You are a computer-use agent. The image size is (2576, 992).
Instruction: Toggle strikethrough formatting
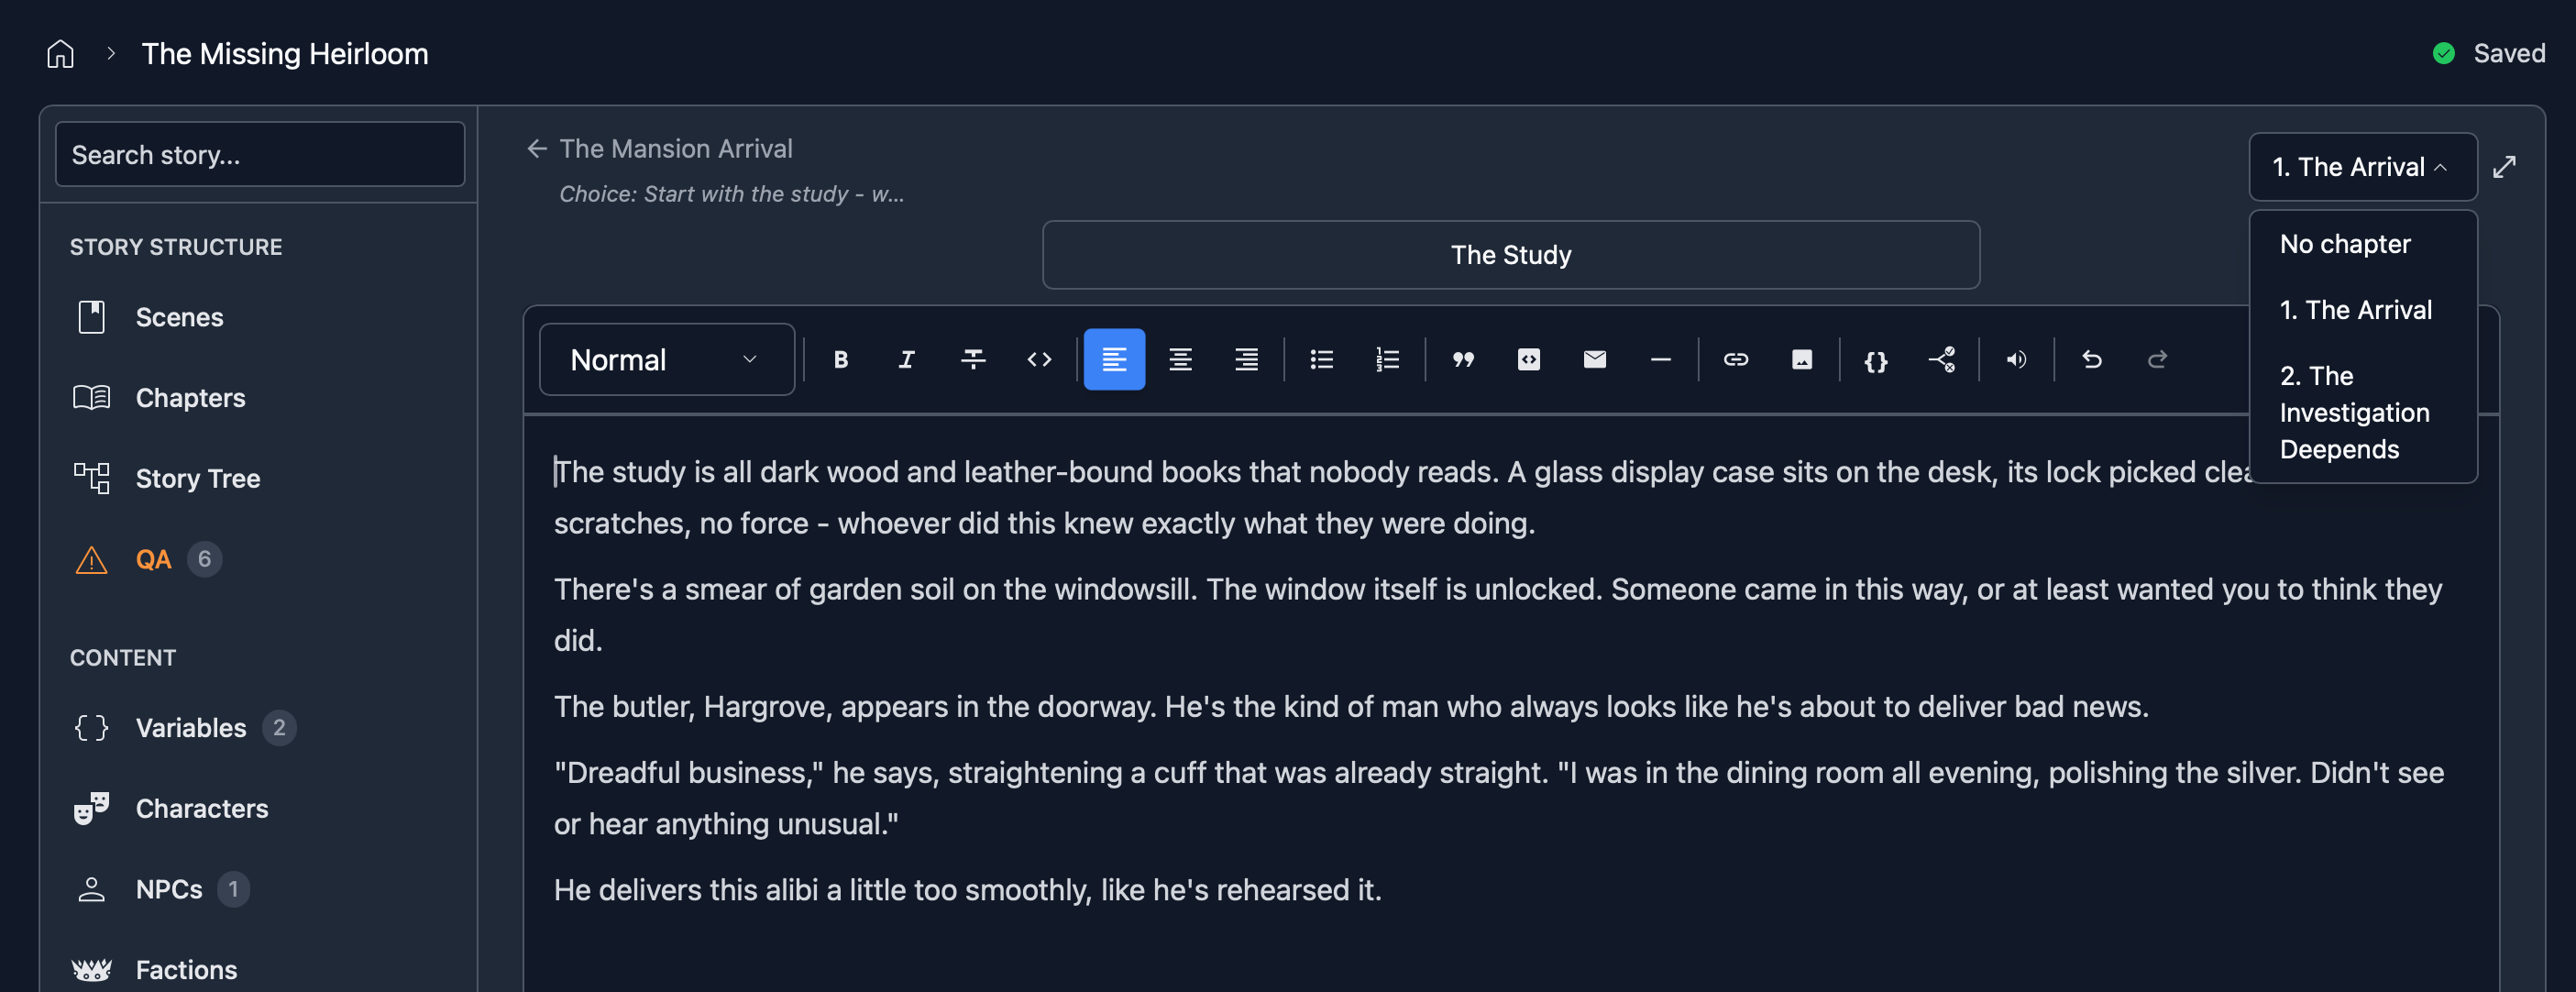tap(973, 359)
